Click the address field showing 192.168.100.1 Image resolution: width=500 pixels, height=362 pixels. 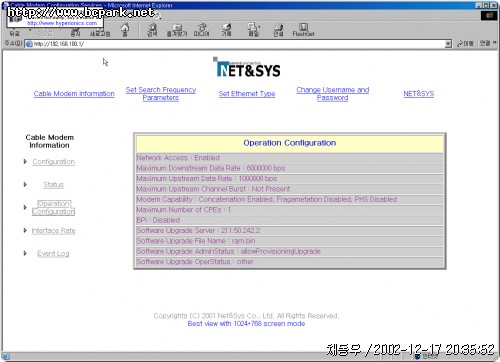(238, 44)
